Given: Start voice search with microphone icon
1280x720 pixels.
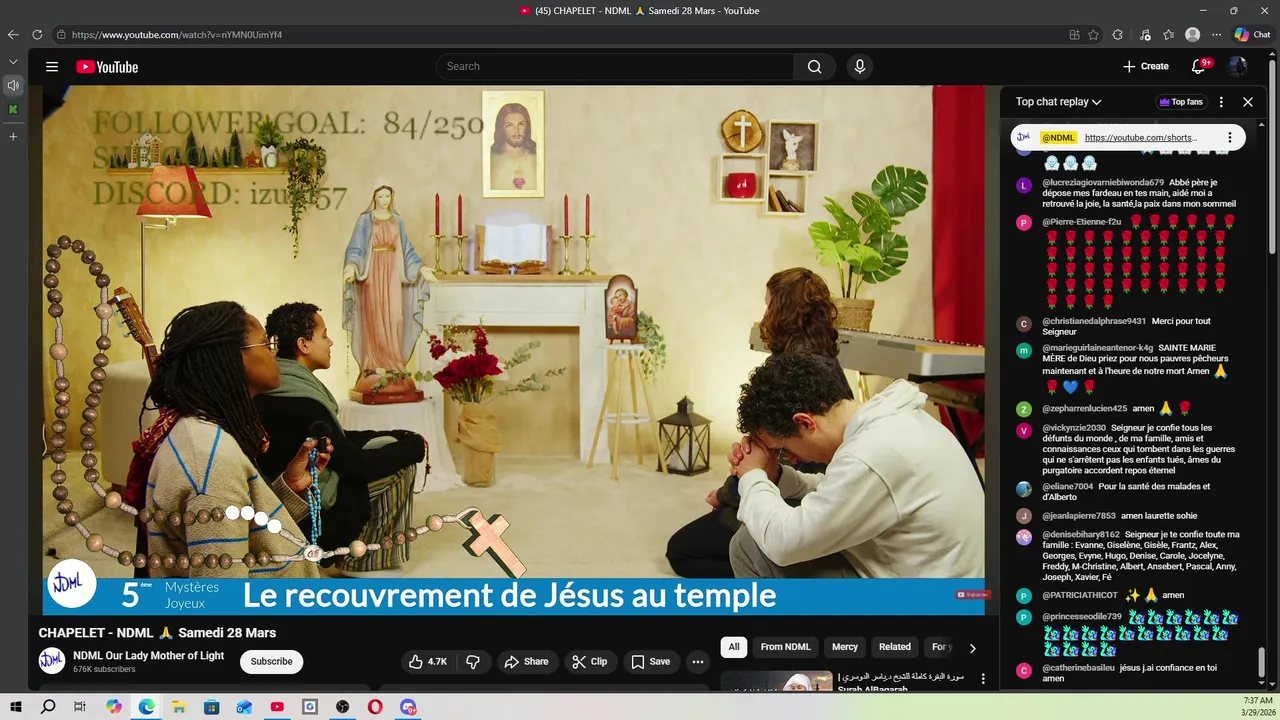Looking at the screenshot, I should [859, 67].
